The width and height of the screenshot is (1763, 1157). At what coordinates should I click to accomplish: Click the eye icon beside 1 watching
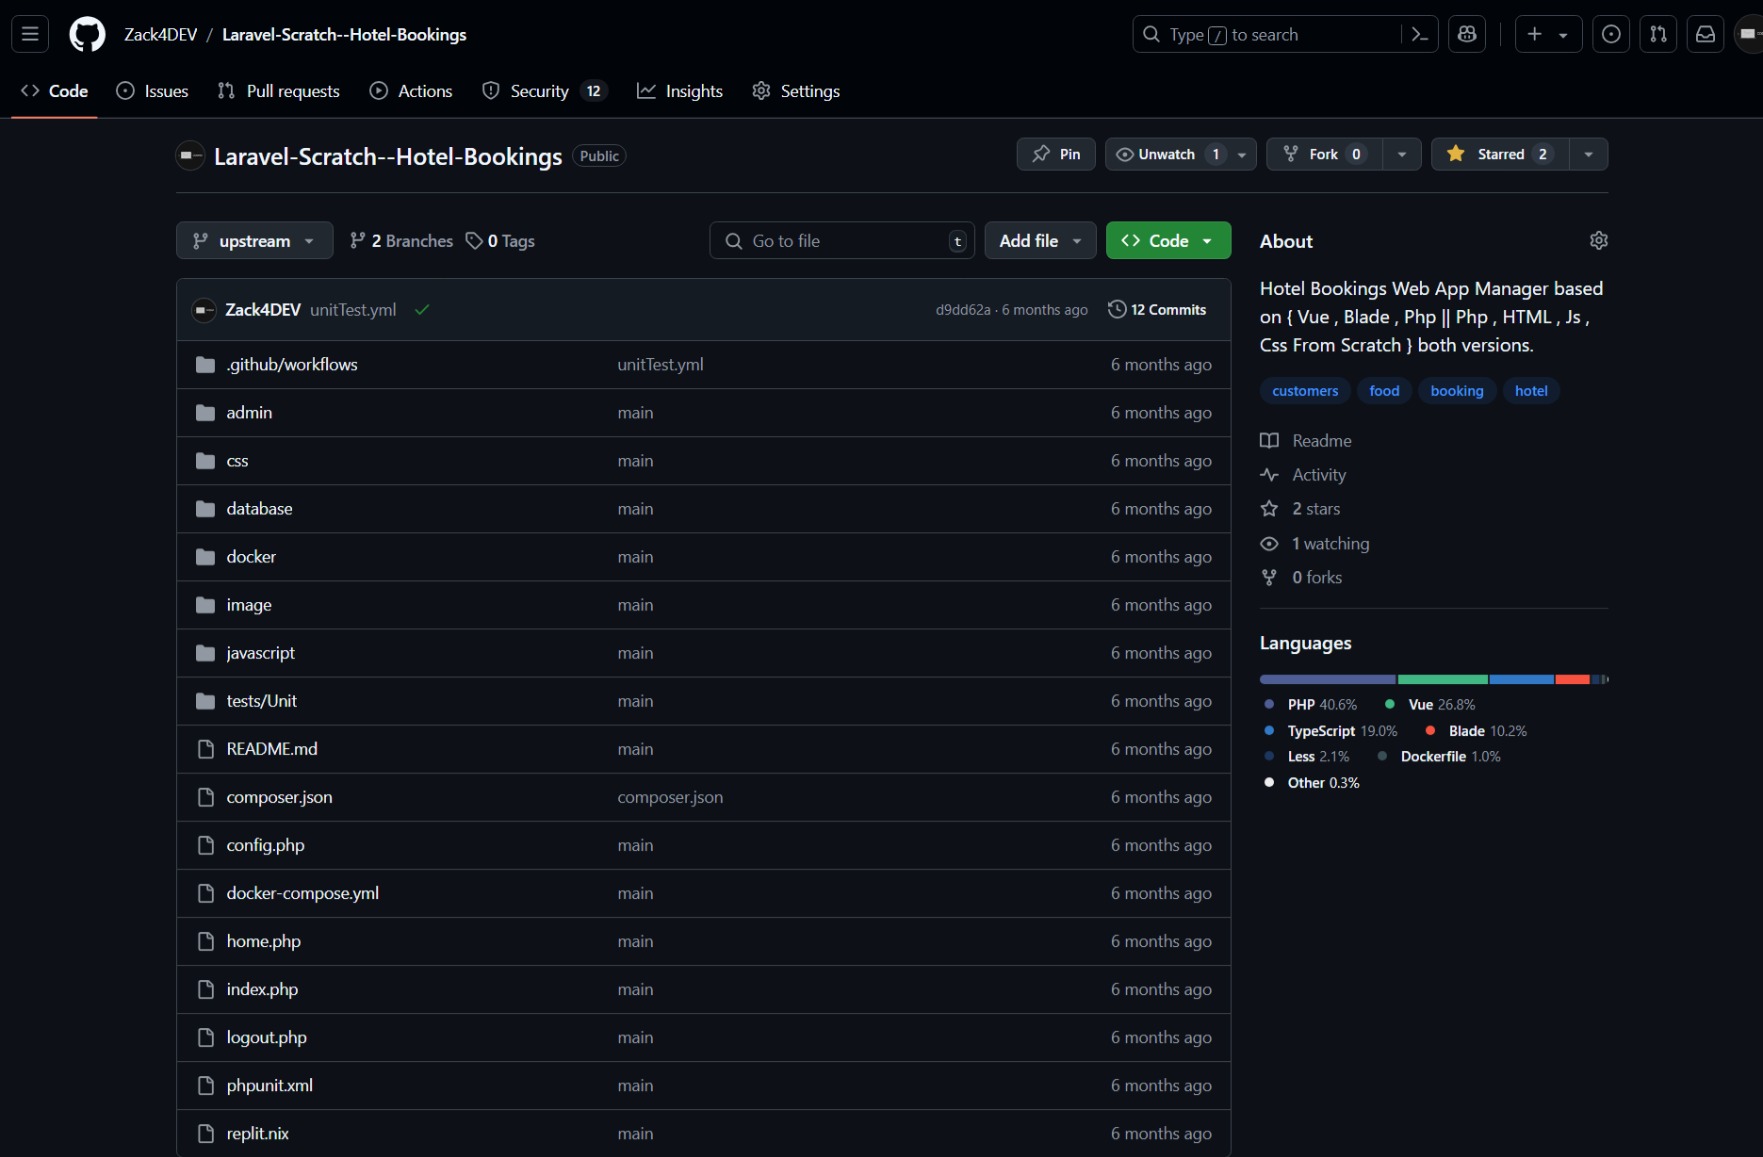(1269, 544)
